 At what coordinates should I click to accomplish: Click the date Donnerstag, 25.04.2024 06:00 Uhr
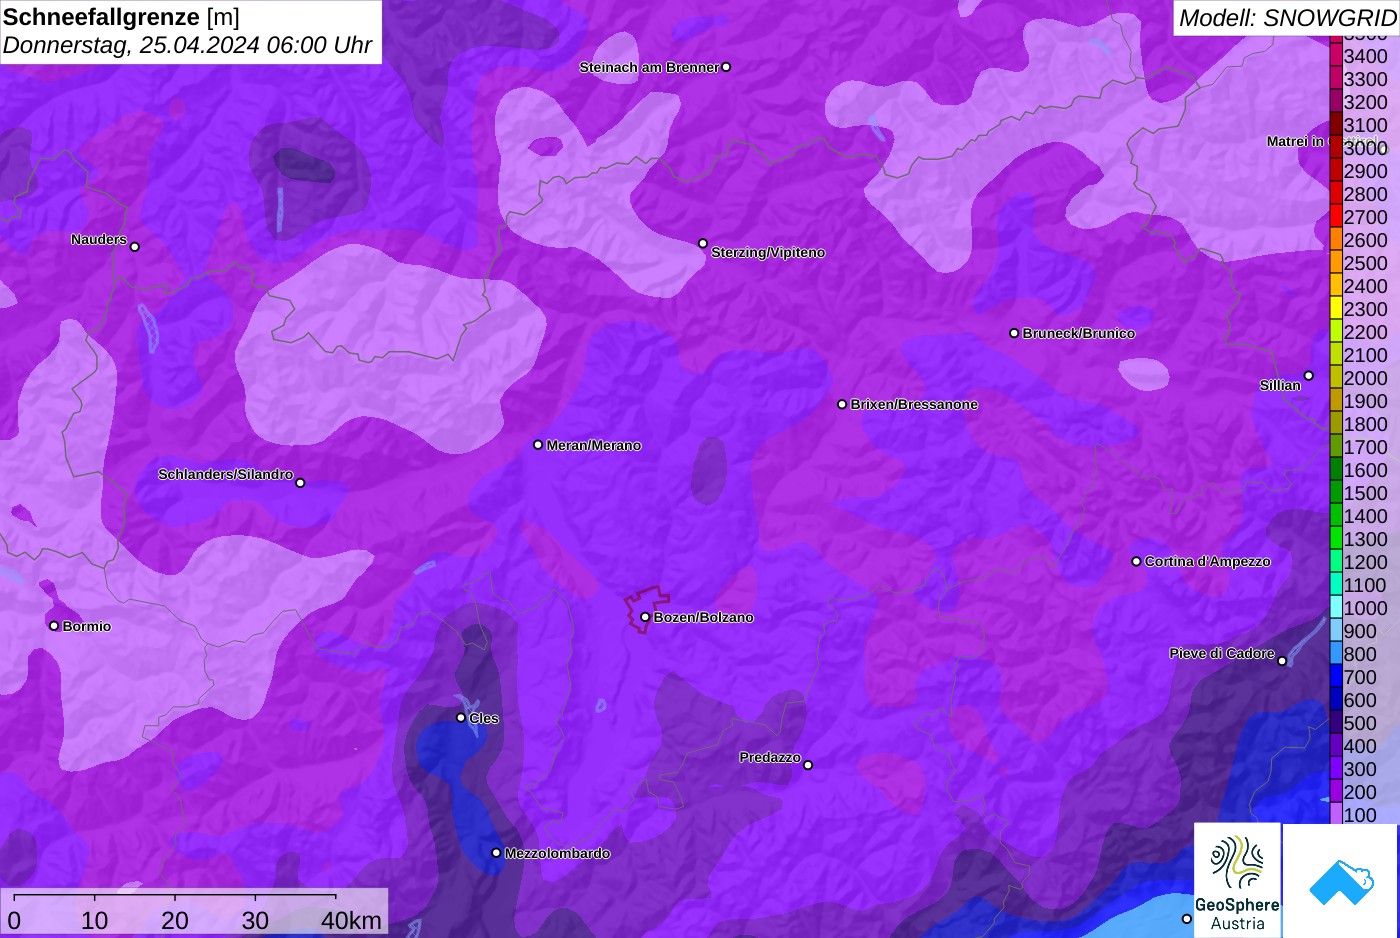pyautogui.click(x=187, y=45)
